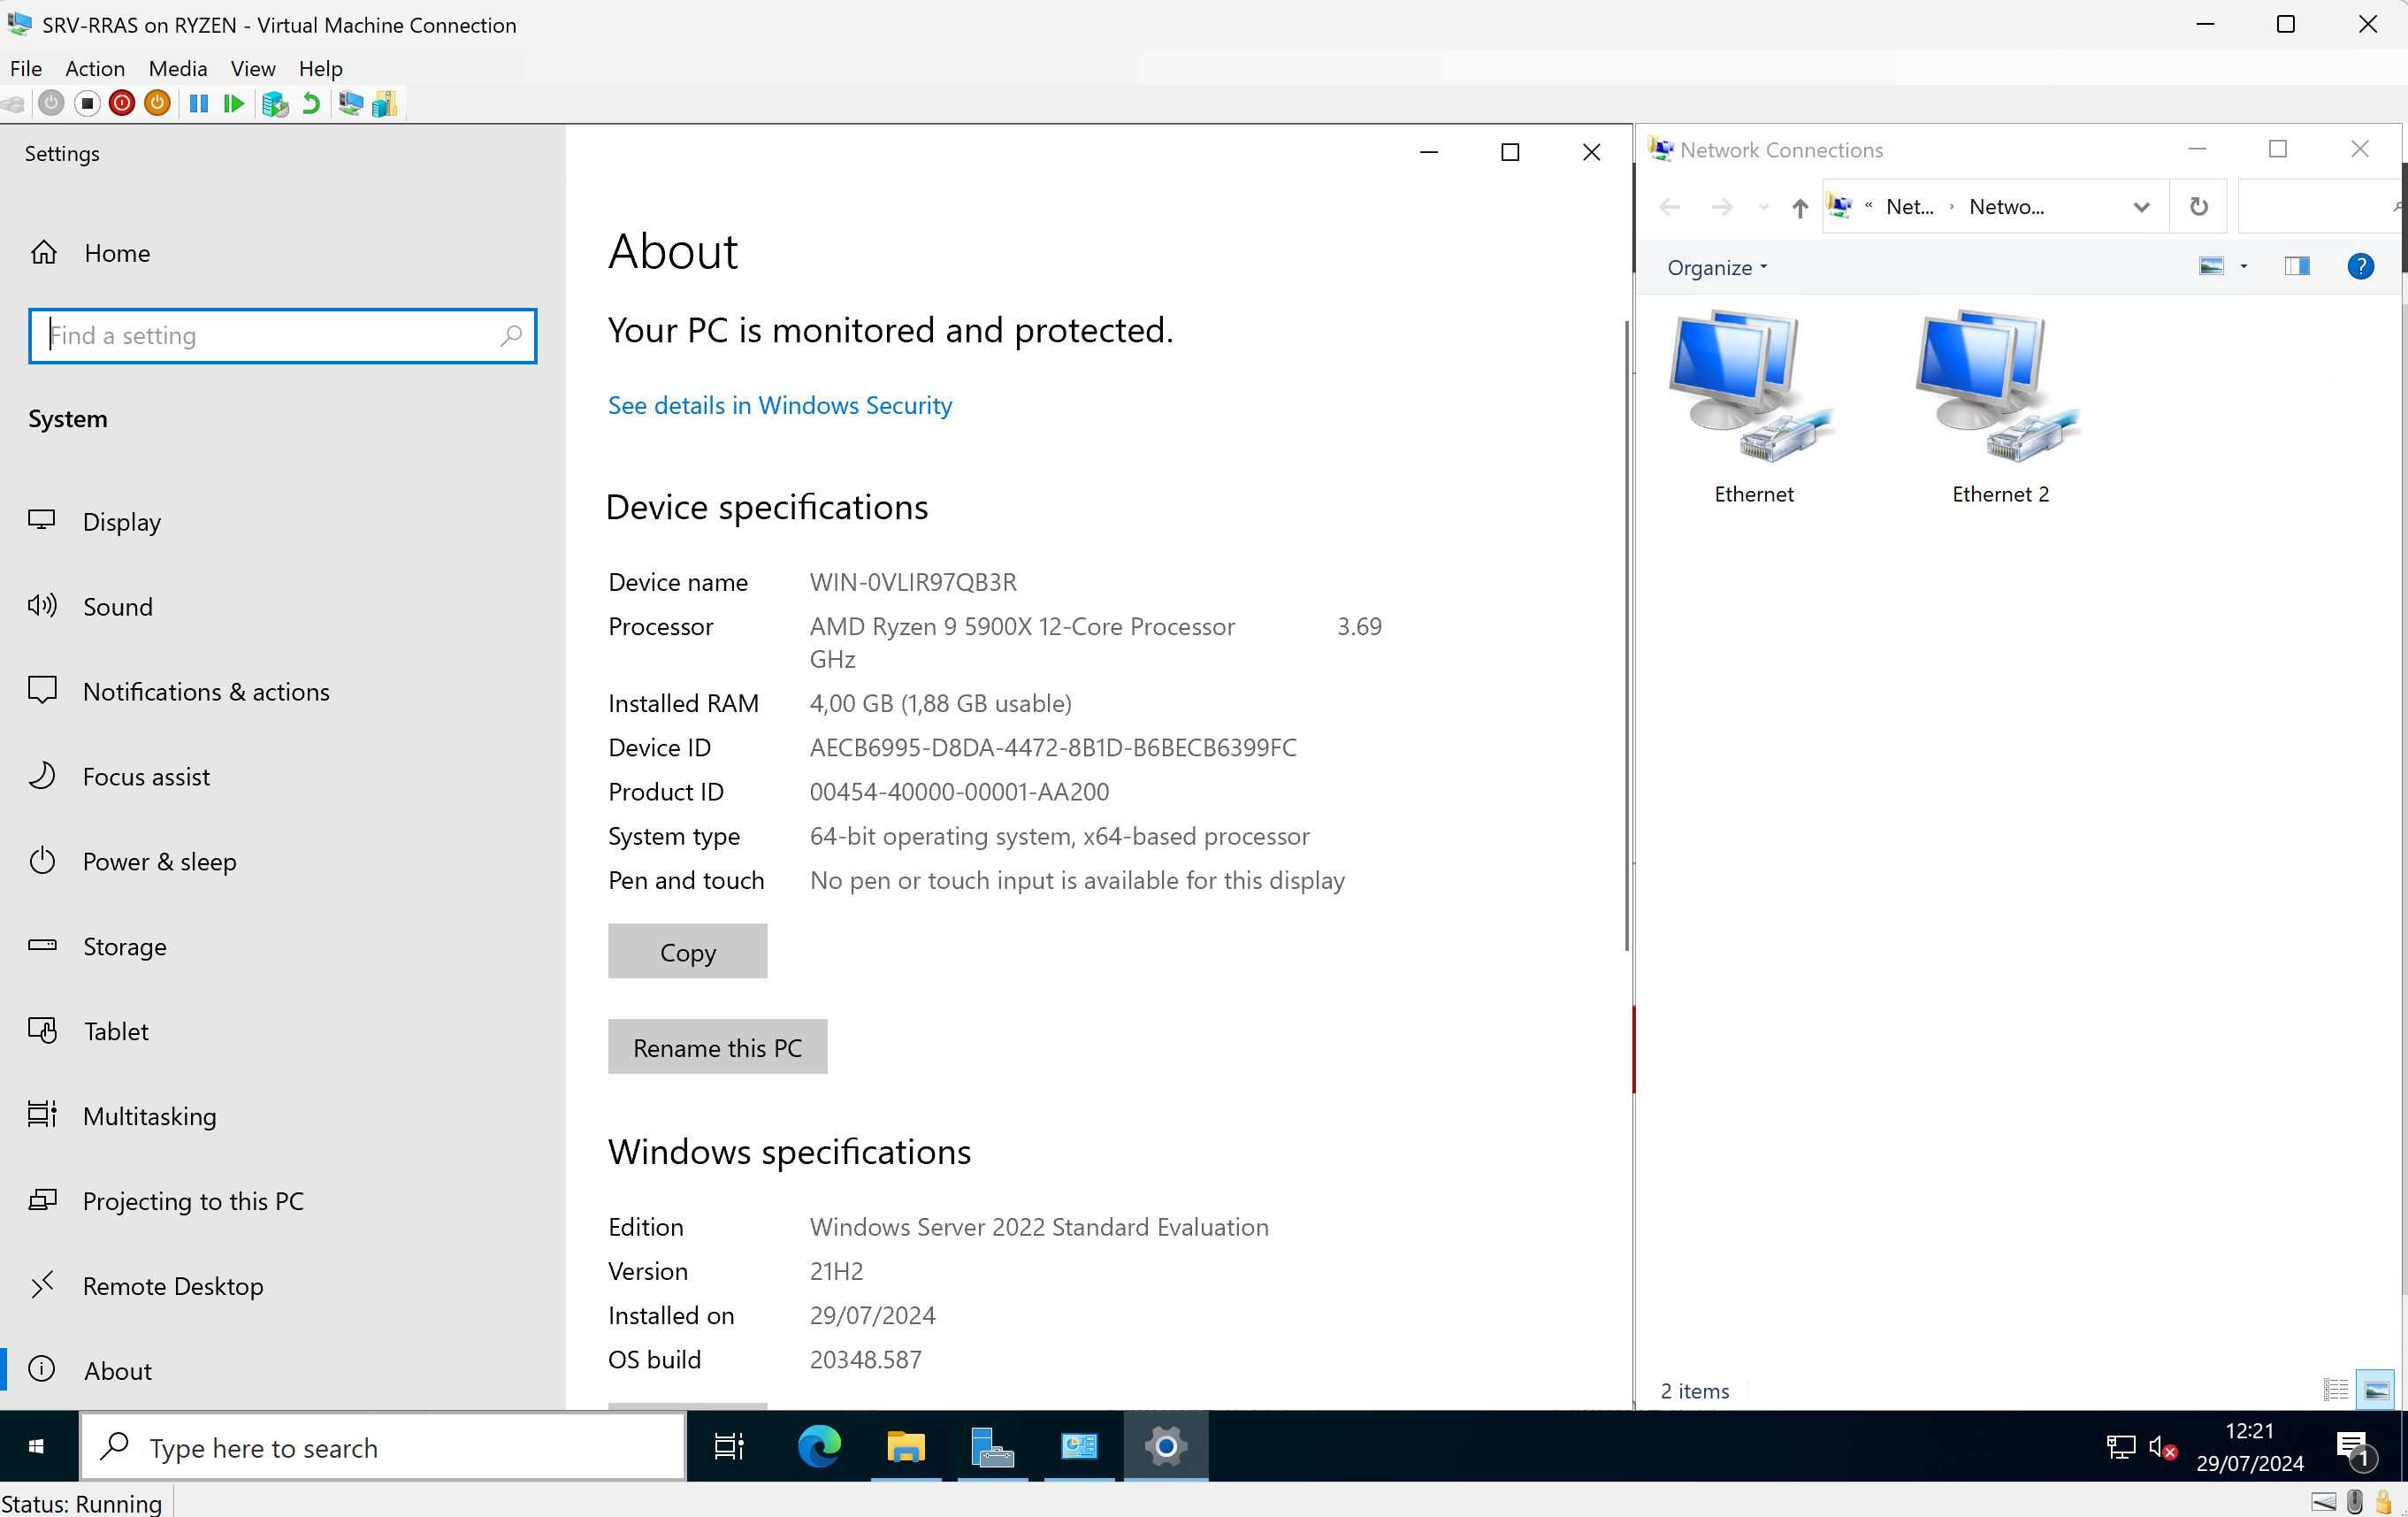The width and height of the screenshot is (2408, 1517).
Task: Click the Find a setting search field
Action: (270, 336)
